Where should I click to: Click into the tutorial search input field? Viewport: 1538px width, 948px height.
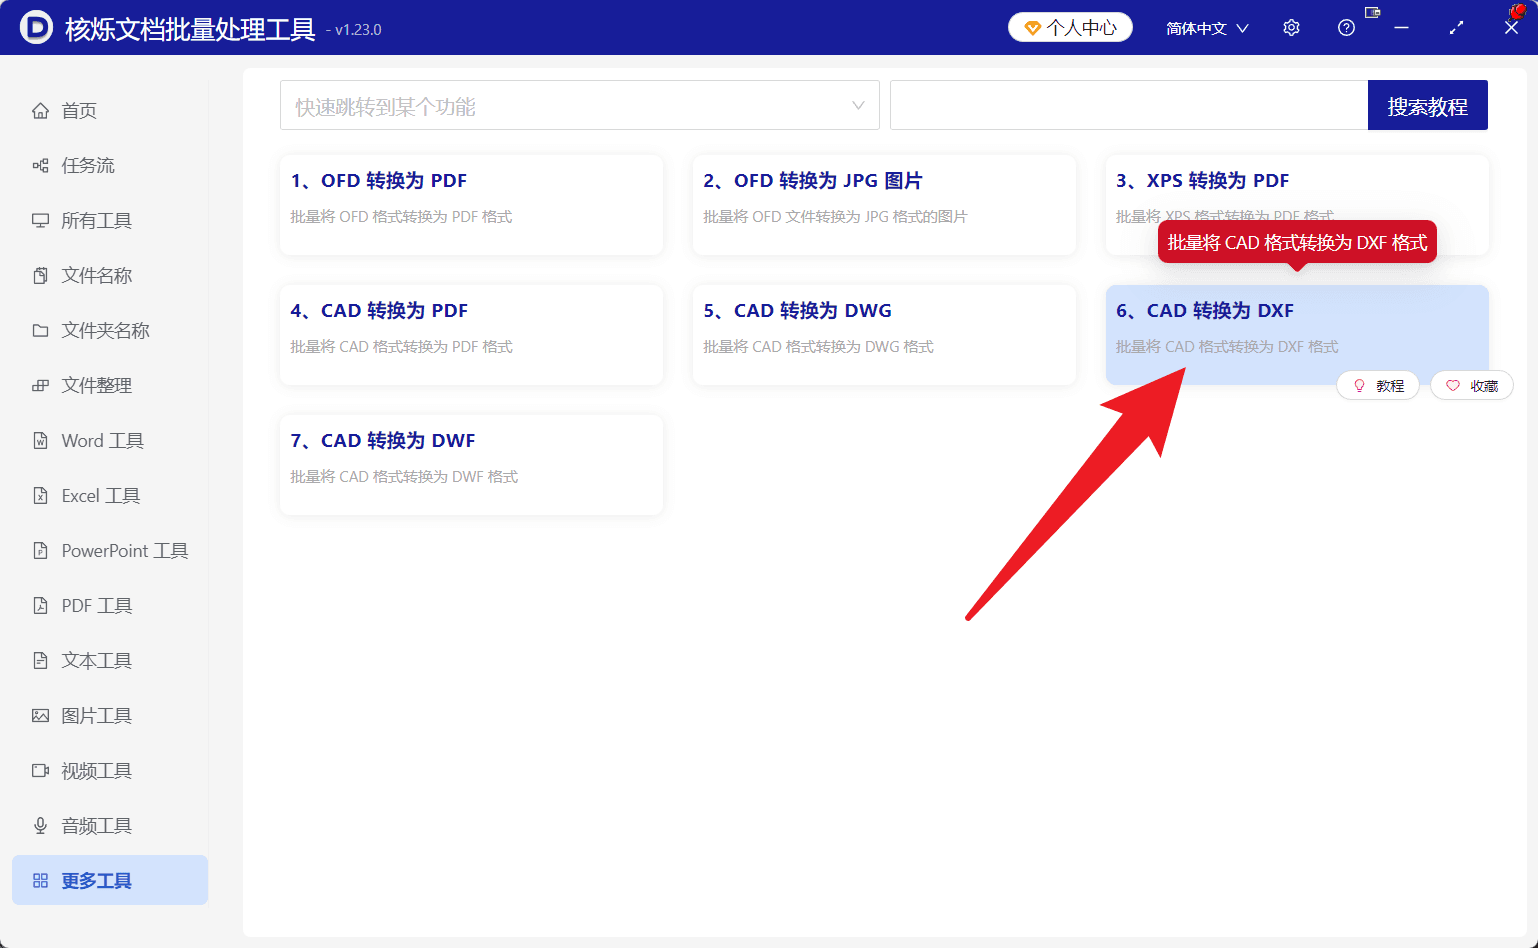click(x=1129, y=105)
